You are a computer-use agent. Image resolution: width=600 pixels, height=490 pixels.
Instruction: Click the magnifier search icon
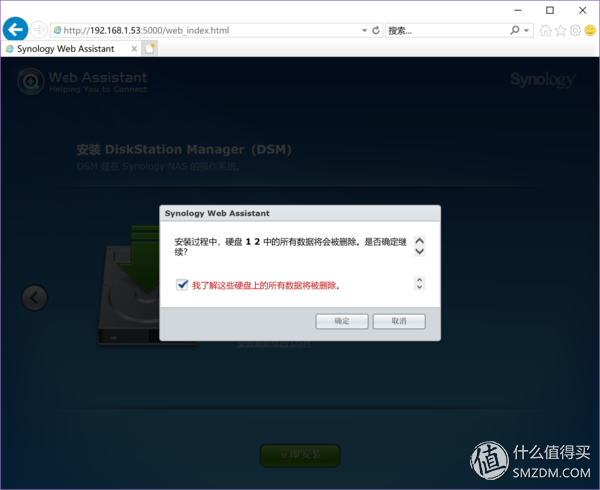click(x=515, y=30)
